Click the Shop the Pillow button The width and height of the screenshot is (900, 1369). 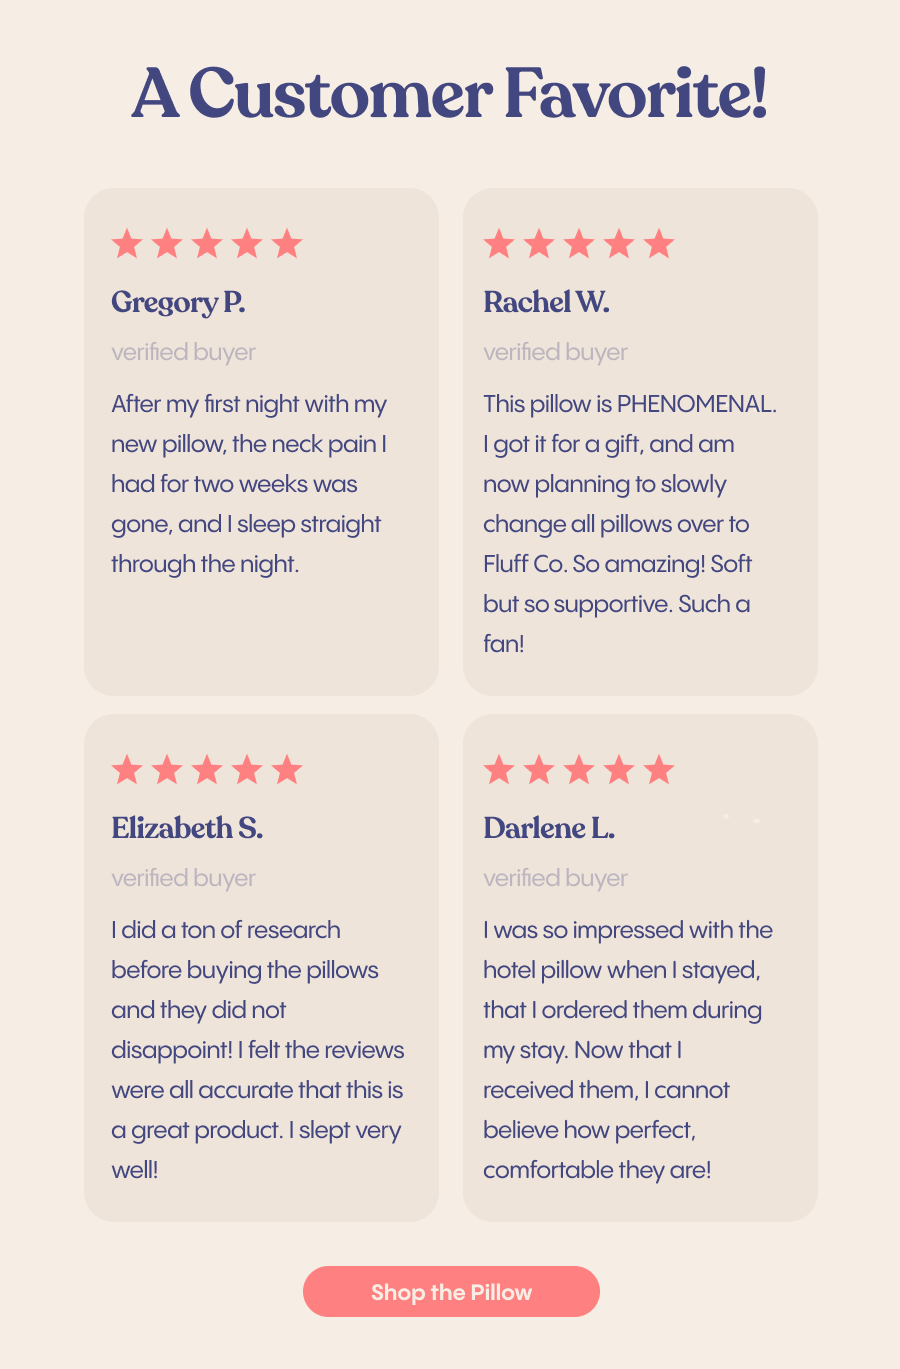pos(451,1291)
